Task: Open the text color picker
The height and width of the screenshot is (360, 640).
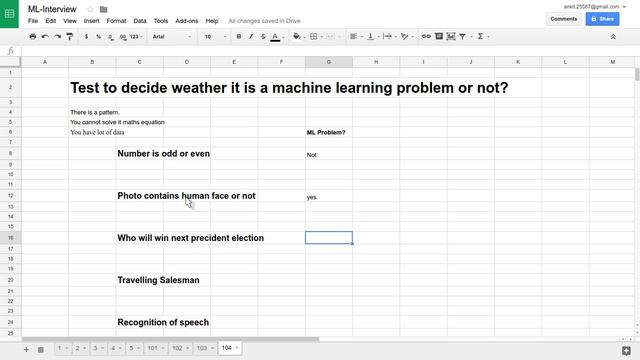Action: (276, 37)
